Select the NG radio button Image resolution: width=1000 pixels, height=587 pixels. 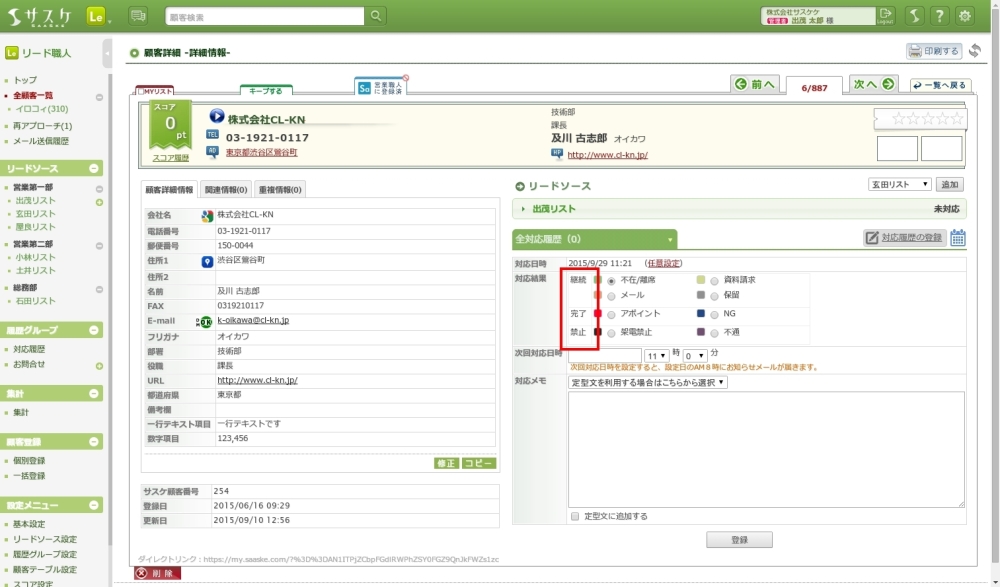[x=714, y=314]
